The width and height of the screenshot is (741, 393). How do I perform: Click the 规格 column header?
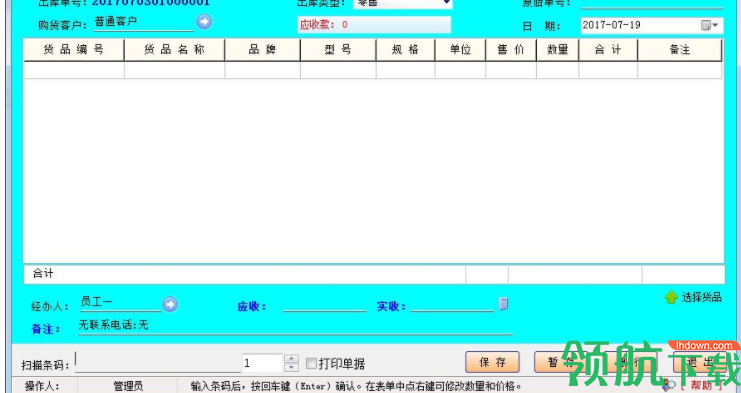coord(405,50)
